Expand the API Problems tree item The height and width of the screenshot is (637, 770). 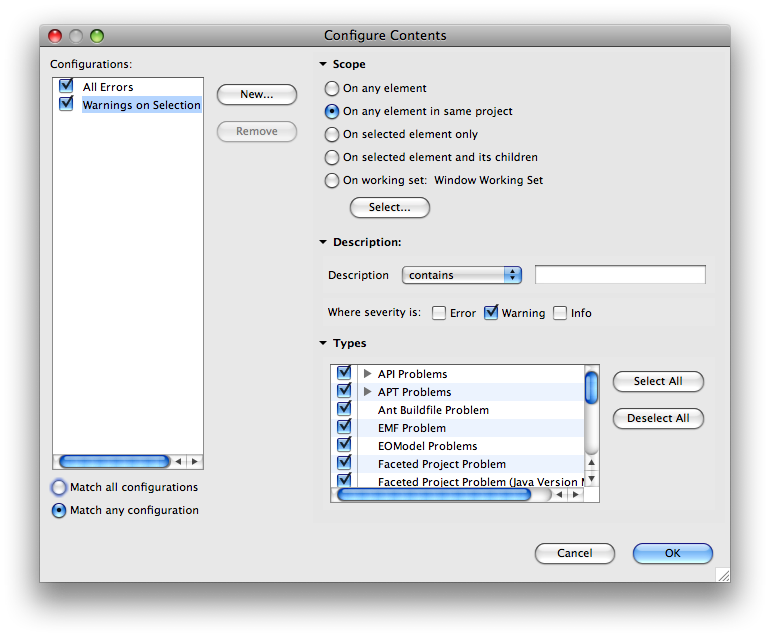(367, 374)
